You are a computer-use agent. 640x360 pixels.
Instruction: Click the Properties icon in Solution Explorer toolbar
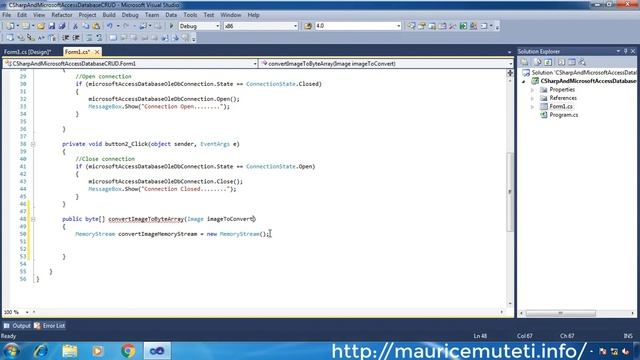(x=524, y=62)
